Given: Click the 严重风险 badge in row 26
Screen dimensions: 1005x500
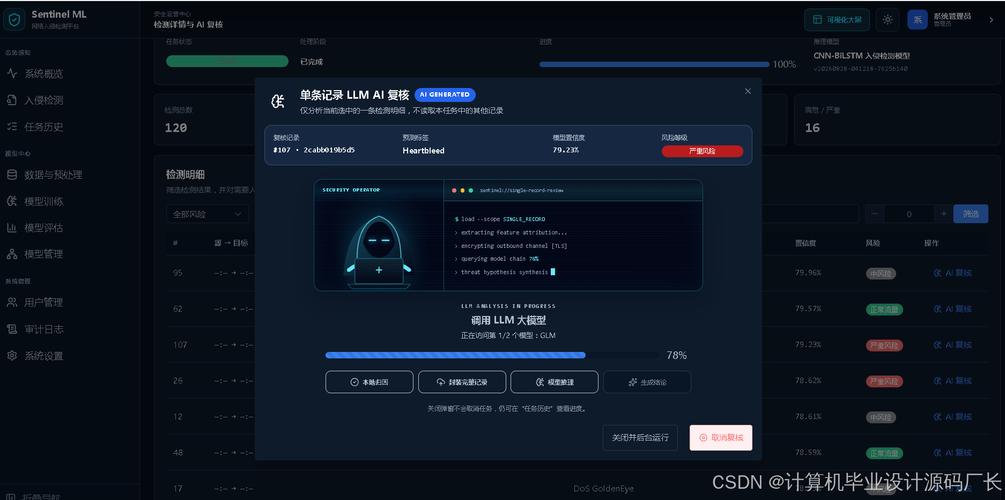Looking at the screenshot, I should (x=885, y=381).
